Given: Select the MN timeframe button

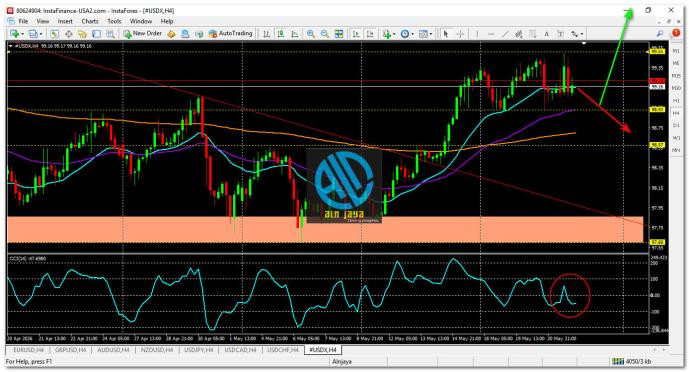Looking at the screenshot, I should [676, 150].
